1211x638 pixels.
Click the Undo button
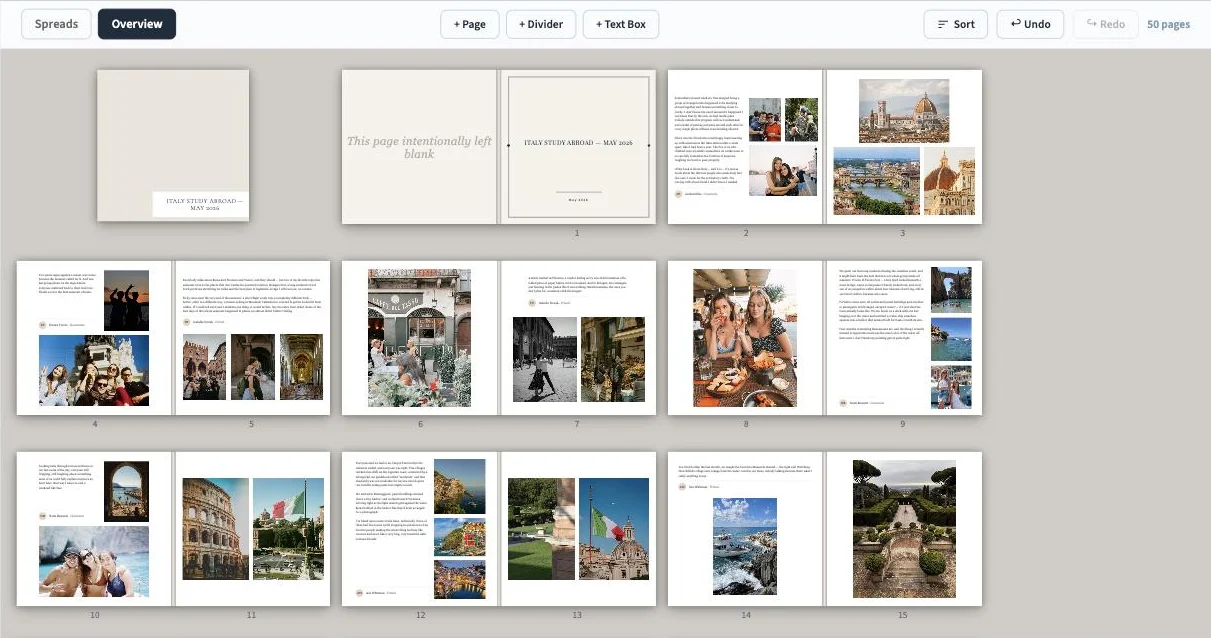pos(1030,24)
